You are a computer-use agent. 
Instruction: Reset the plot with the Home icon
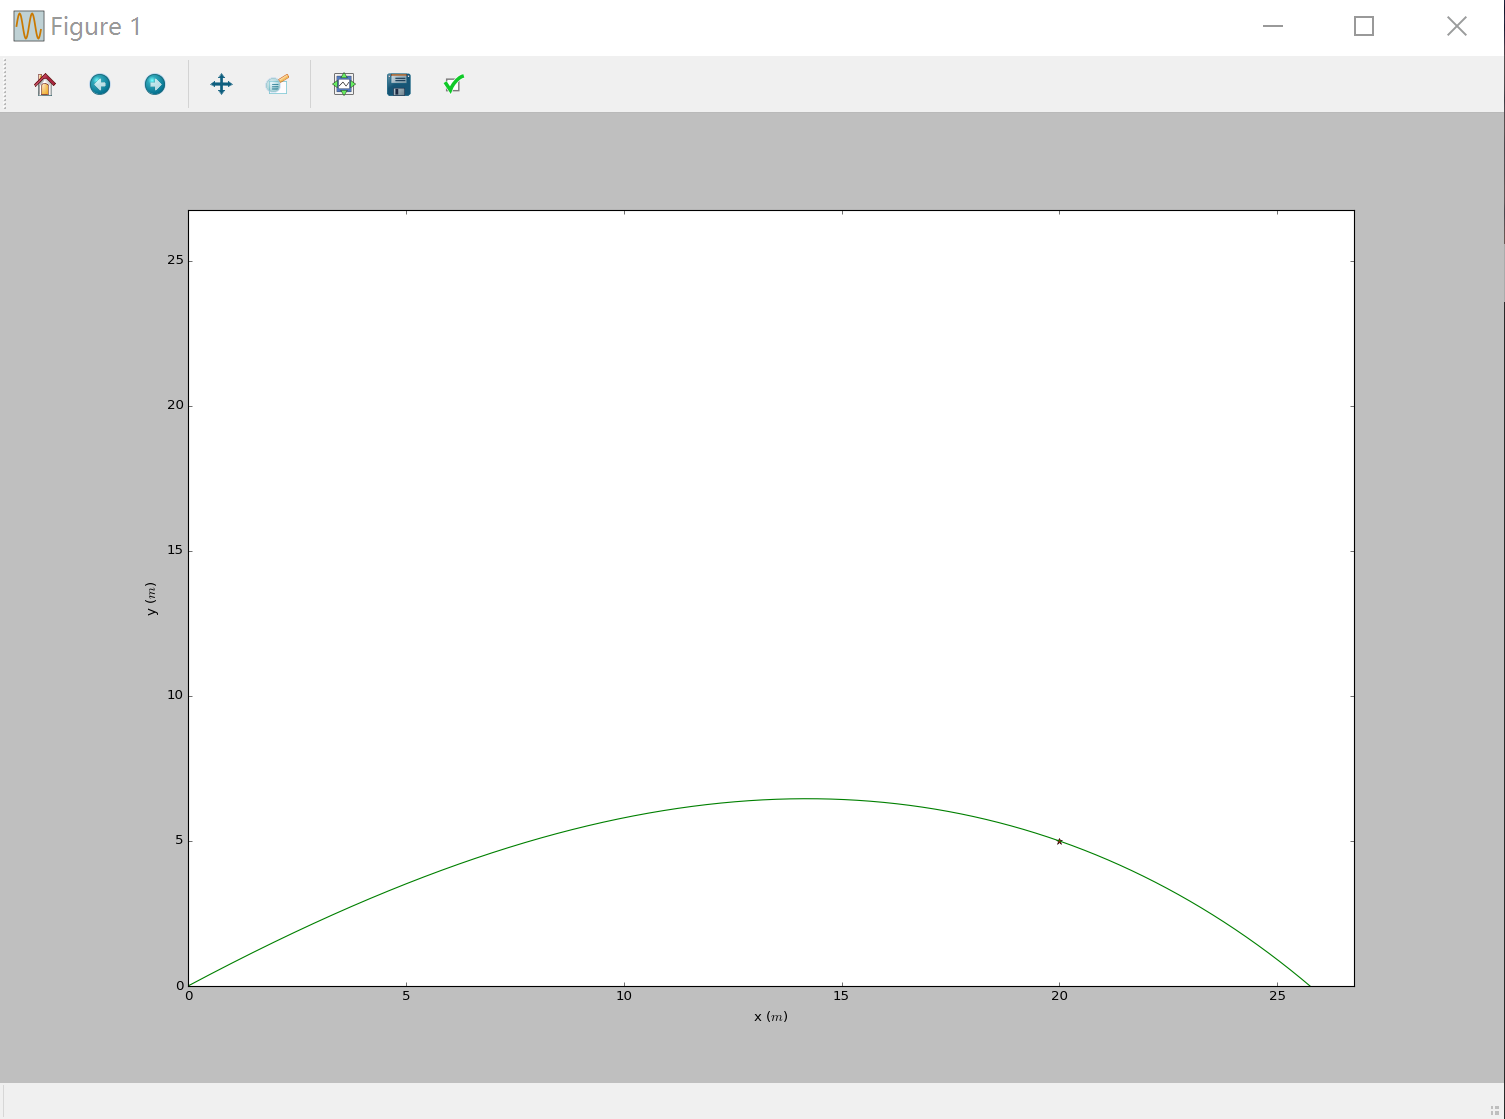click(45, 84)
